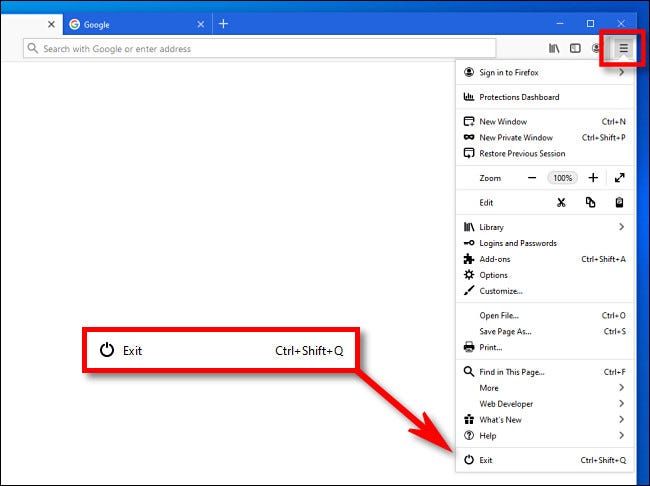Zoom out with the minus button
The height and width of the screenshot is (486, 650).
pyautogui.click(x=532, y=178)
